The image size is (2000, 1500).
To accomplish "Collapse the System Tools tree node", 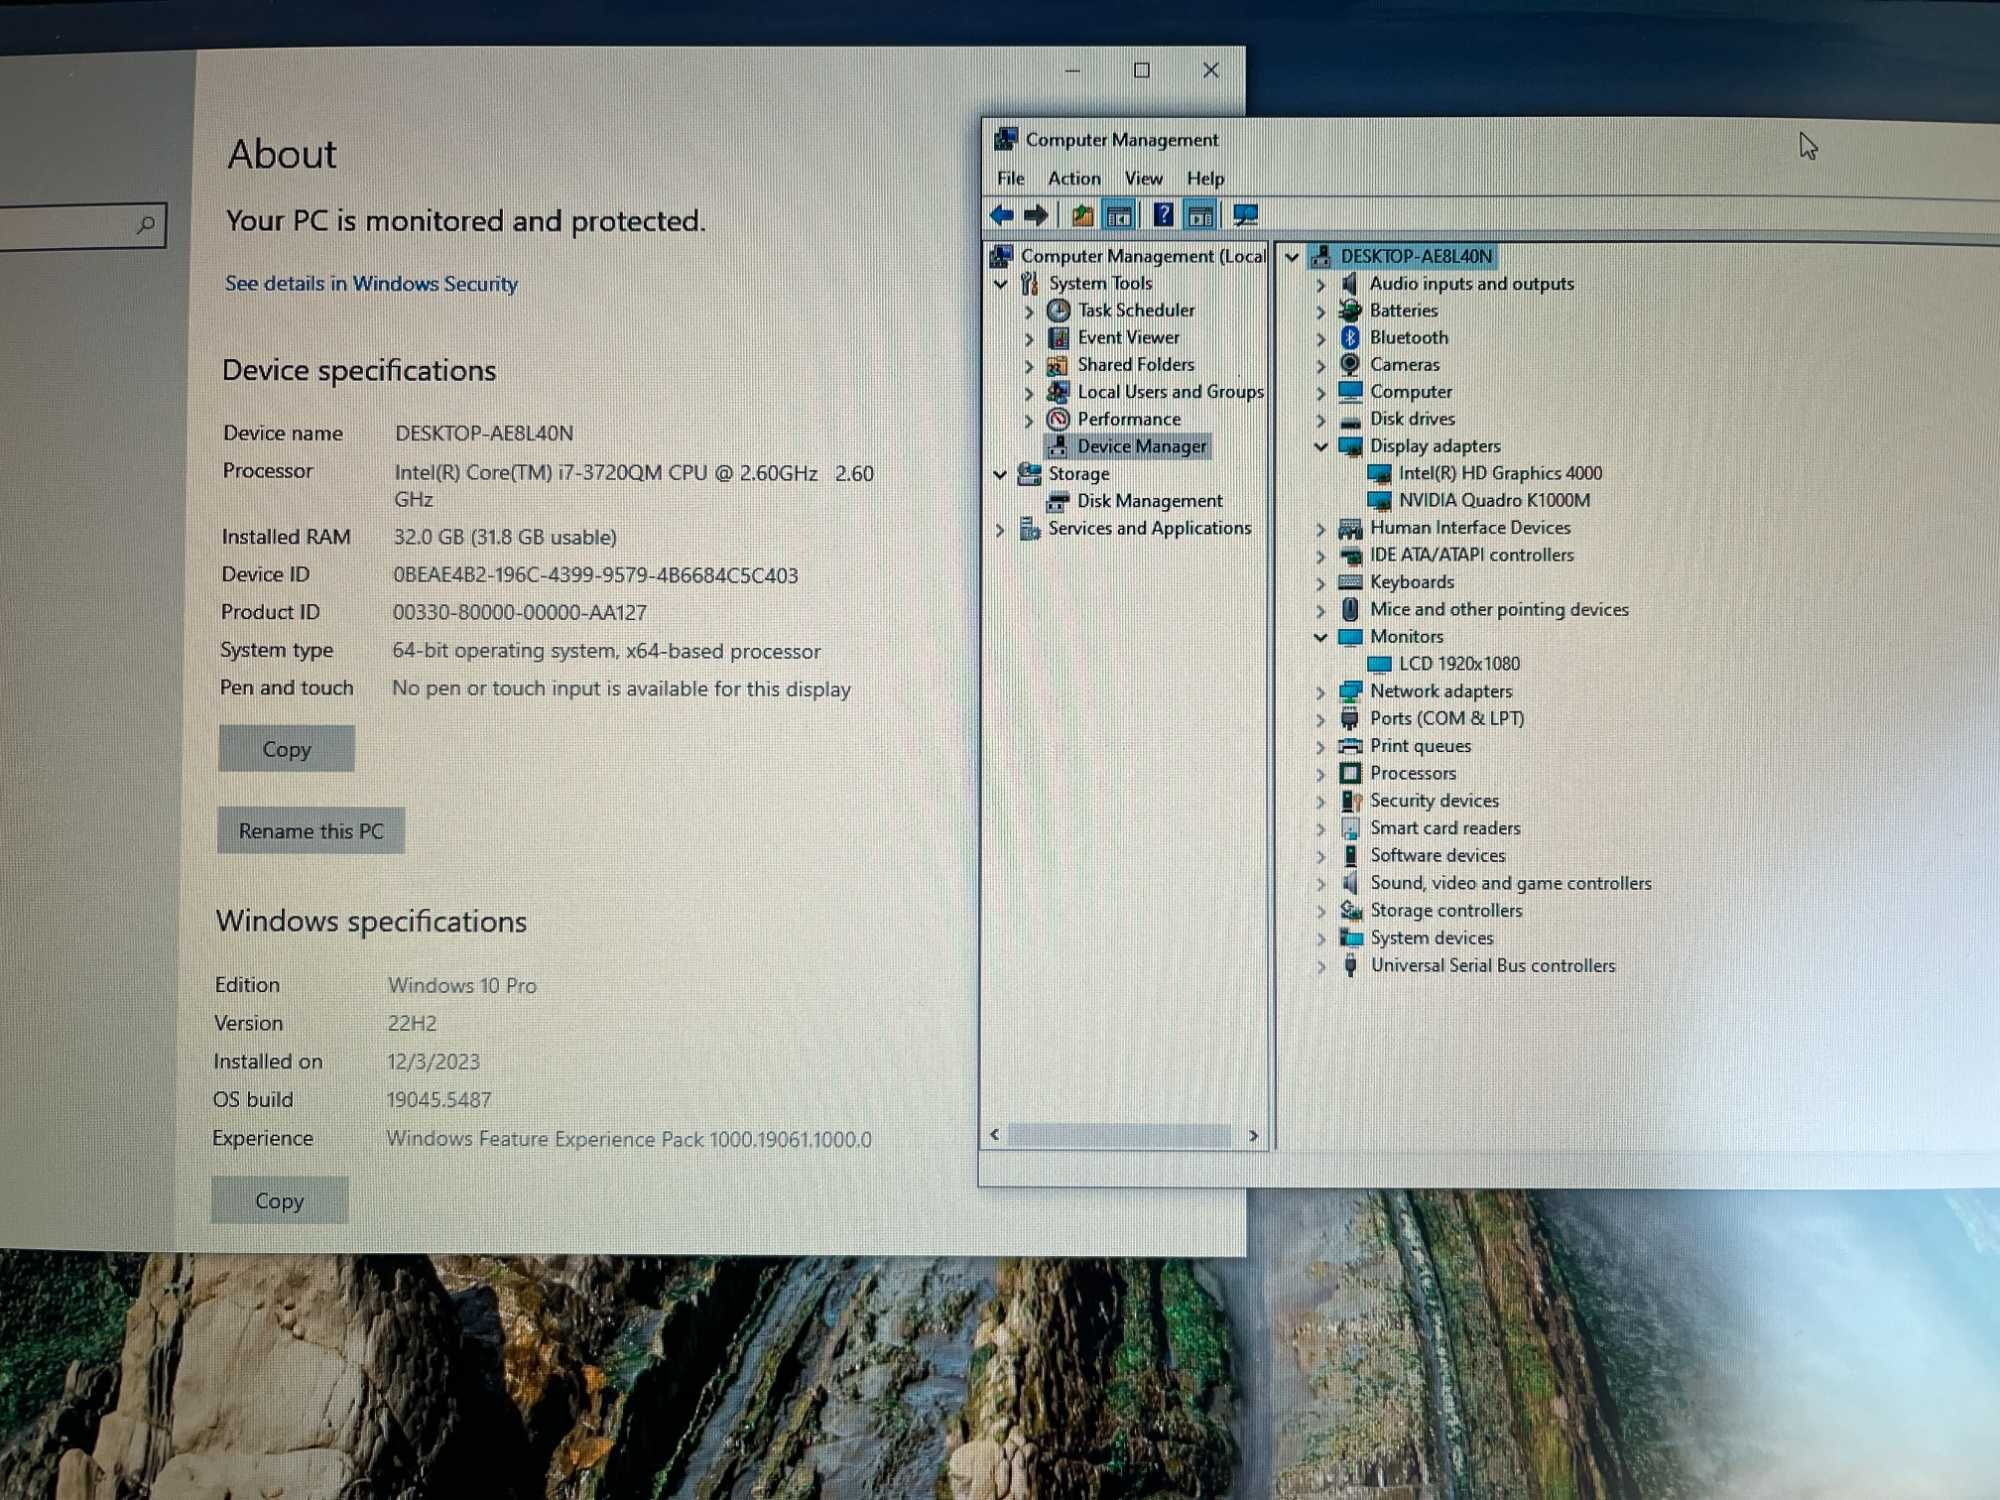I will click(1001, 284).
